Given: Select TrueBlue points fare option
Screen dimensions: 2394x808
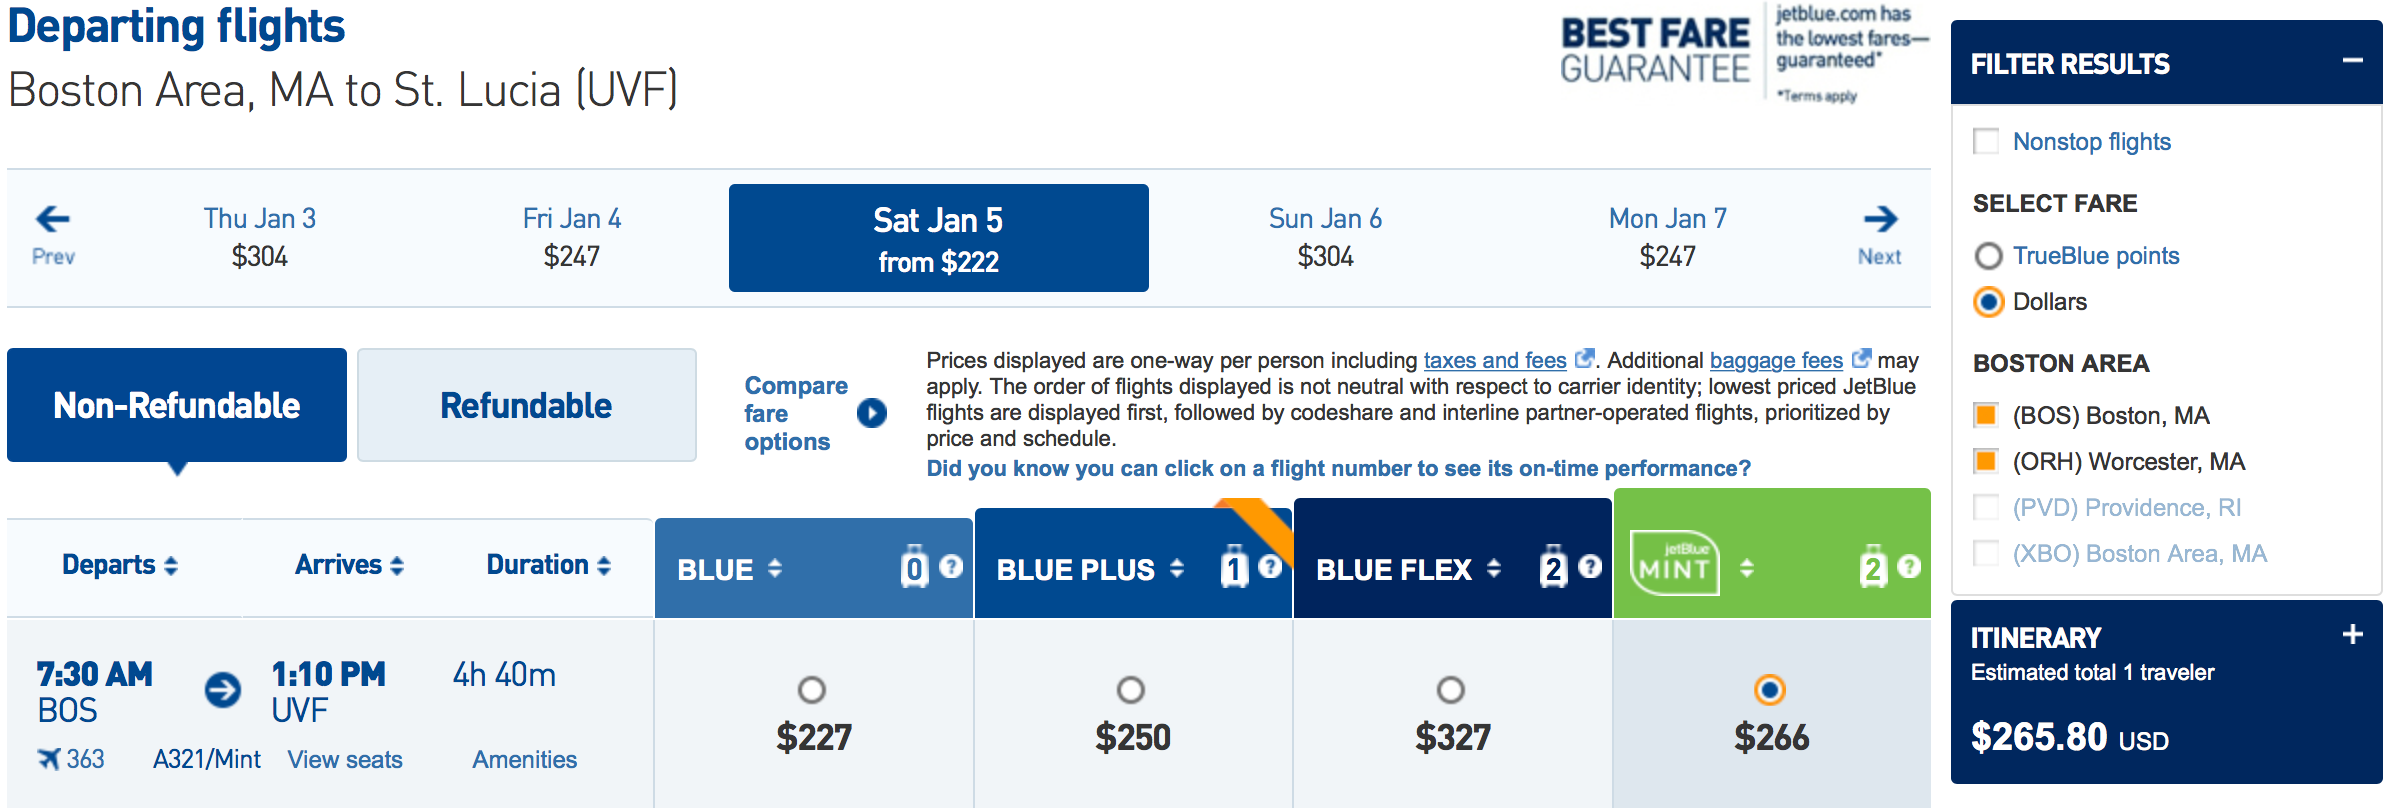Looking at the screenshot, I should pyautogui.click(x=1988, y=256).
